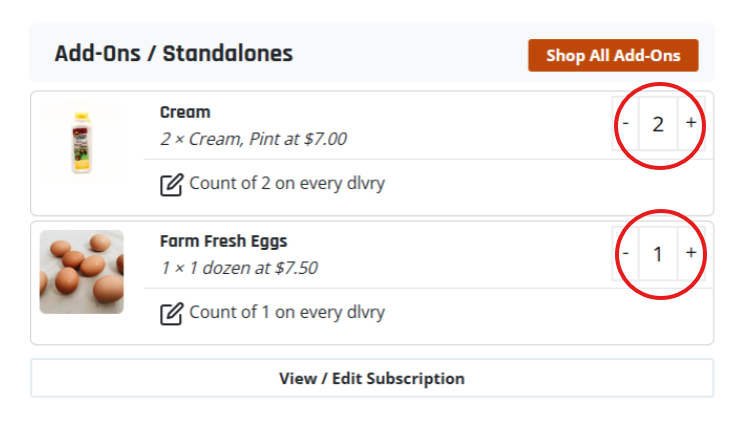This screenshot has width=751, height=422.
Task: Click the Shop All Add-Ons button
Action: pos(613,56)
